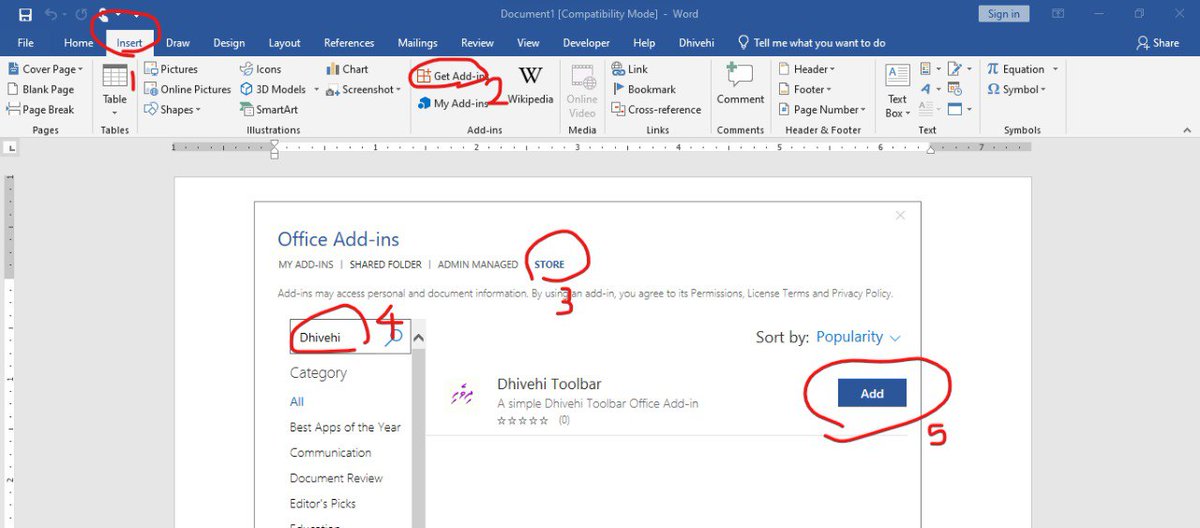The height and width of the screenshot is (528, 1200).
Task: Select ADMIN MANAGED in the dialog
Action: point(478,265)
